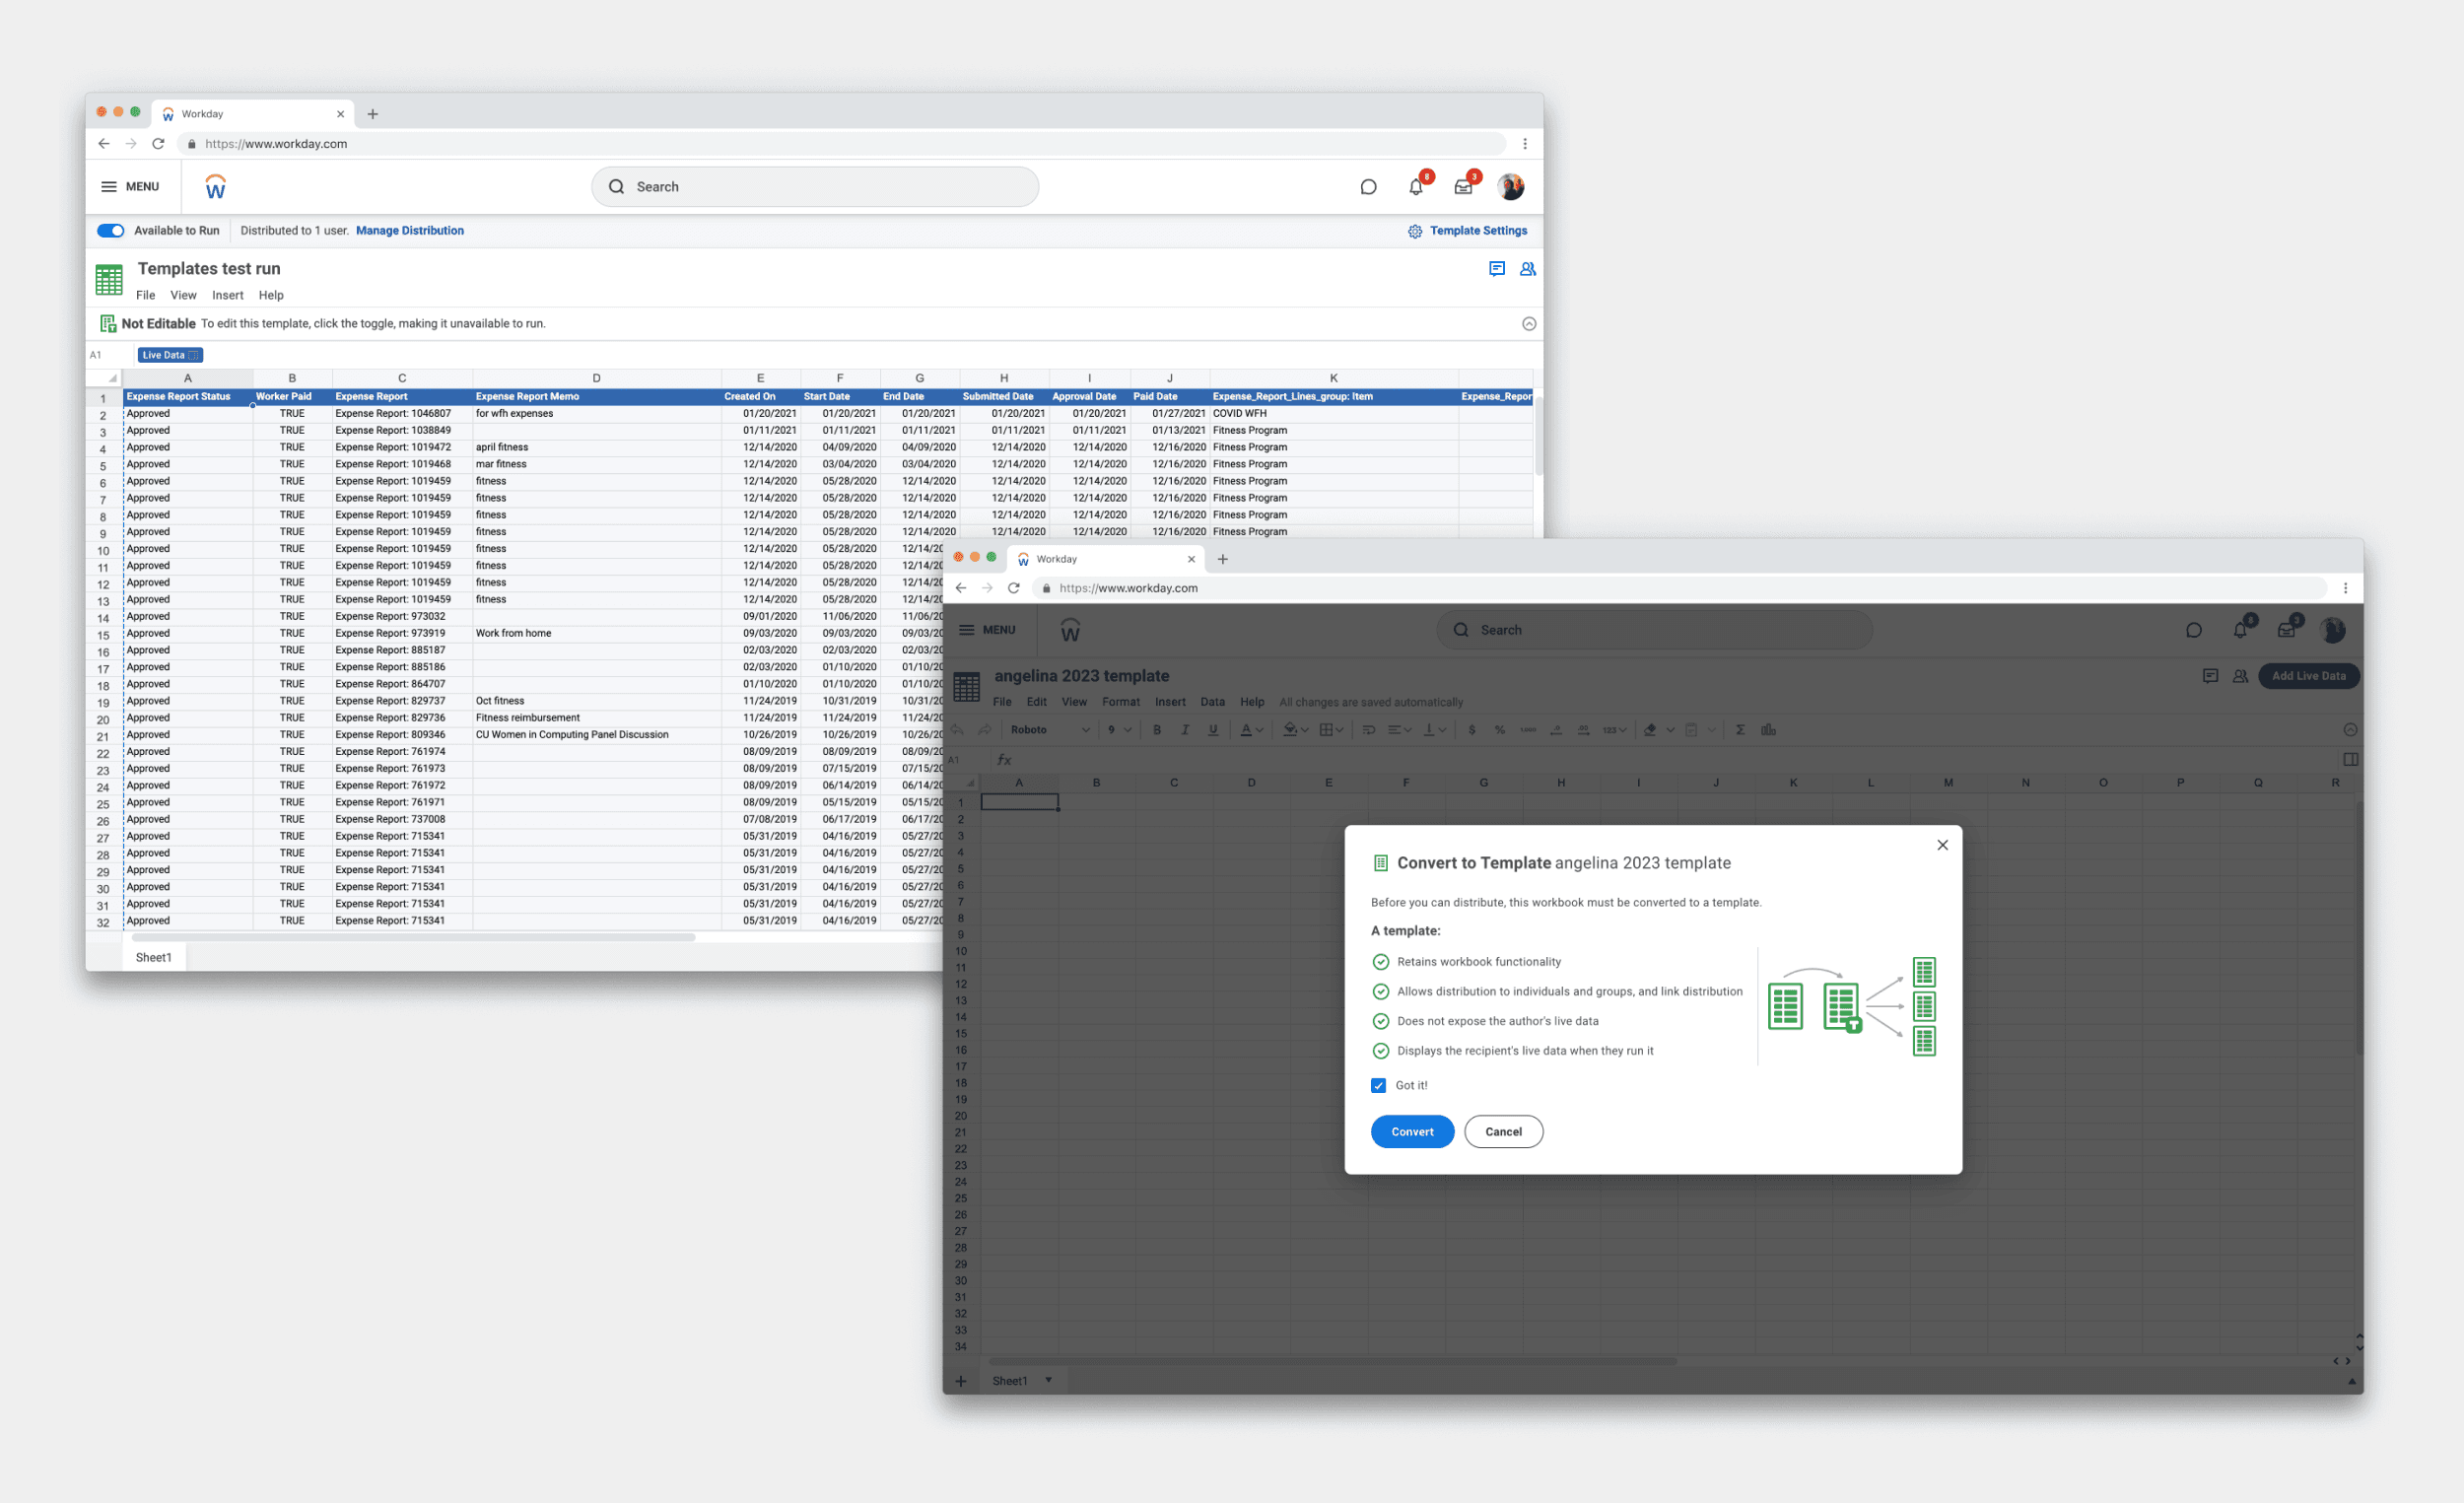Open the Sheet1 tab dropdown arrow
Screen dimensions: 2464x1503
pyautogui.click(x=1048, y=1380)
